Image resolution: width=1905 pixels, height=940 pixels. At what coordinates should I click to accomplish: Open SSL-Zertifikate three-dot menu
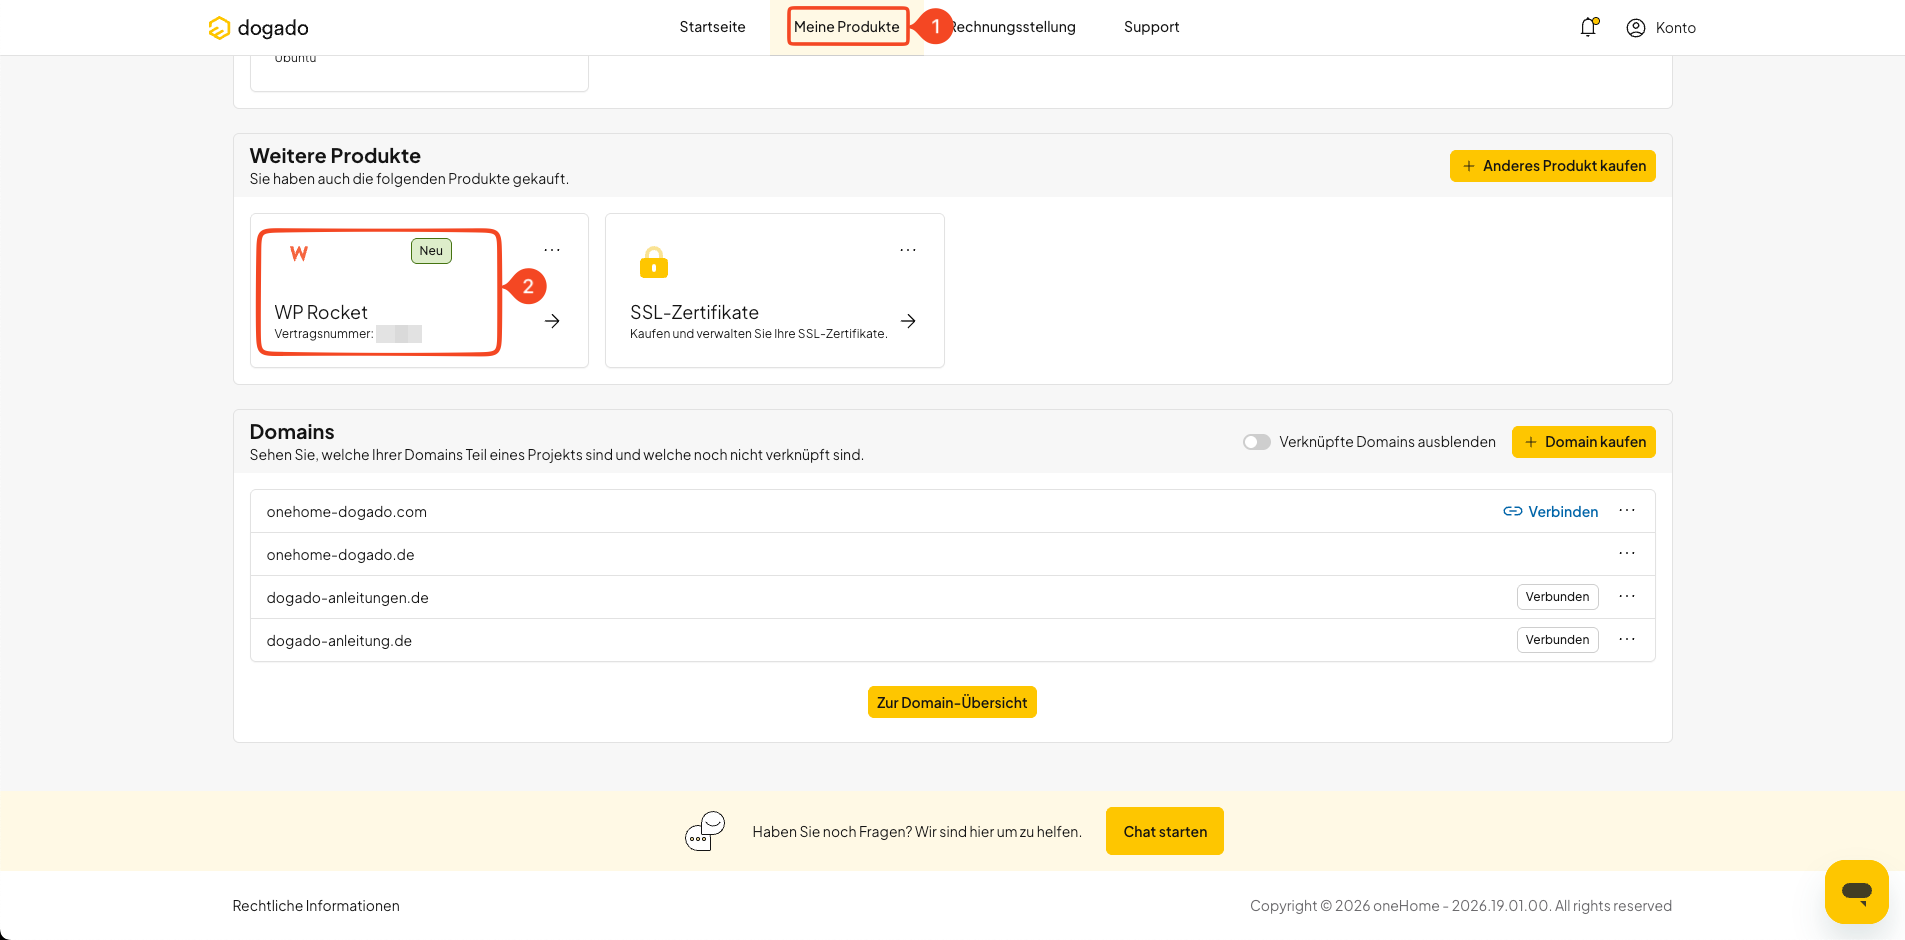(908, 250)
